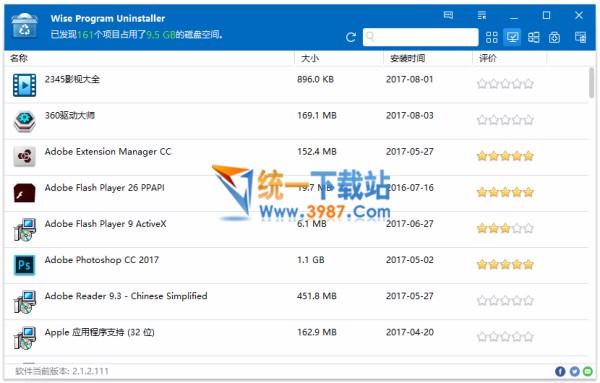Click the 169.1 MB size value
Image resolution: width=600 pixels, height=383 pixels.
(317, 115)
